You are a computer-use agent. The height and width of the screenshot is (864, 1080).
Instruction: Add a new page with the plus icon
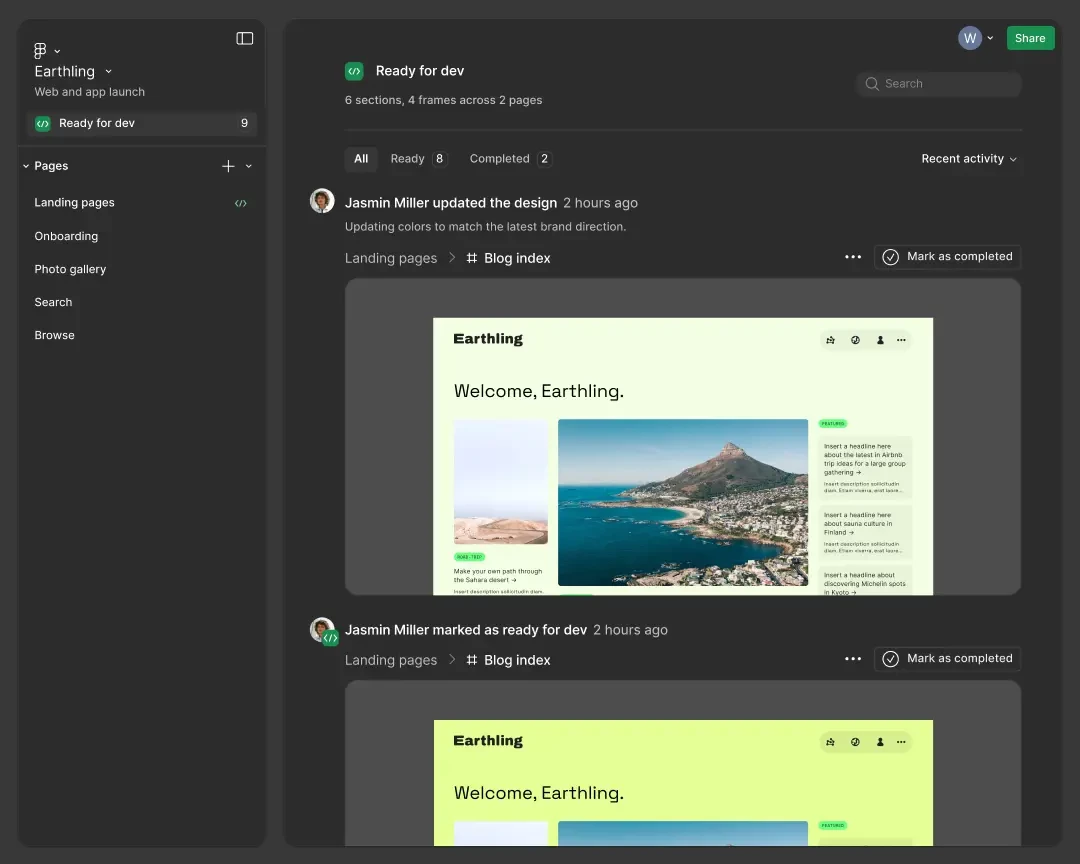tap(227, 166)
